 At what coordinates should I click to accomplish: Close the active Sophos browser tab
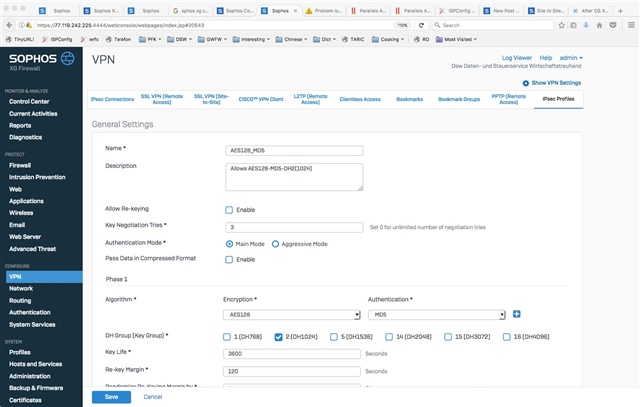click(x=296, y=11)
